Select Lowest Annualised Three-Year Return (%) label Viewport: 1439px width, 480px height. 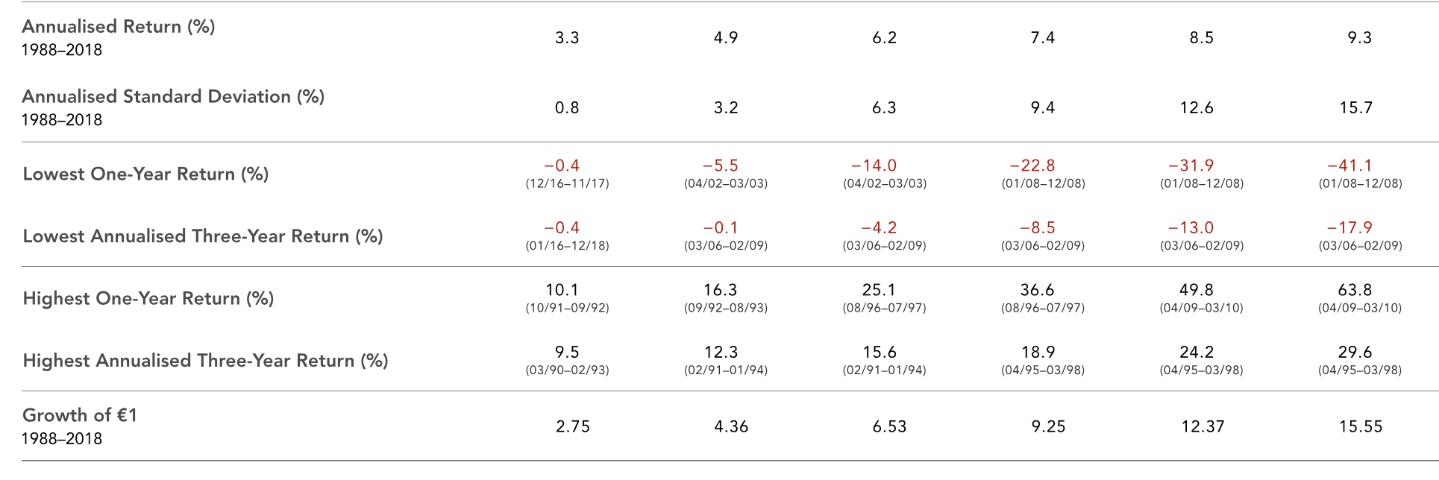click(203, 237)
